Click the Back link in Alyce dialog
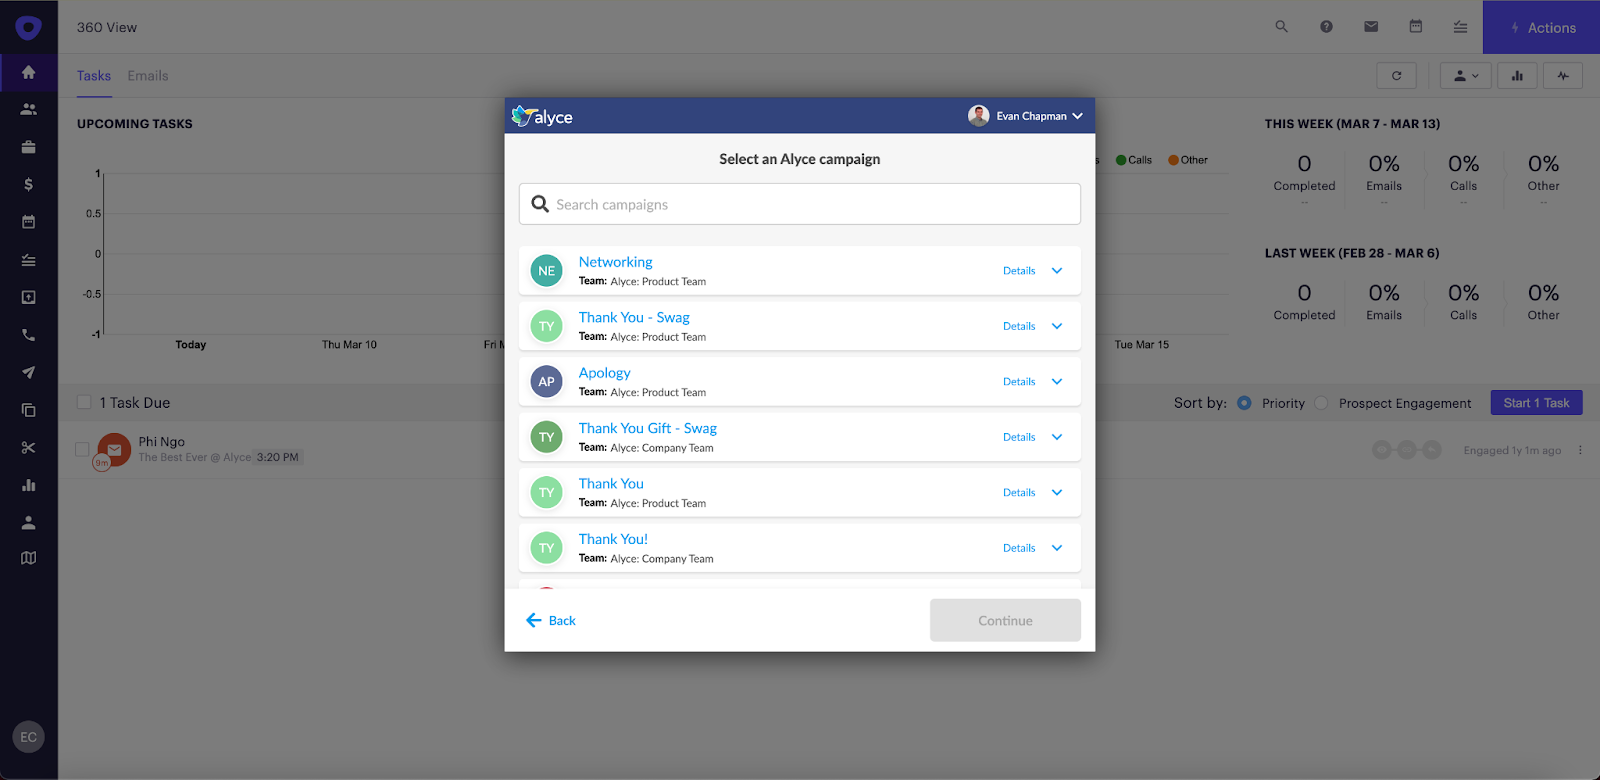 [551, 620]
